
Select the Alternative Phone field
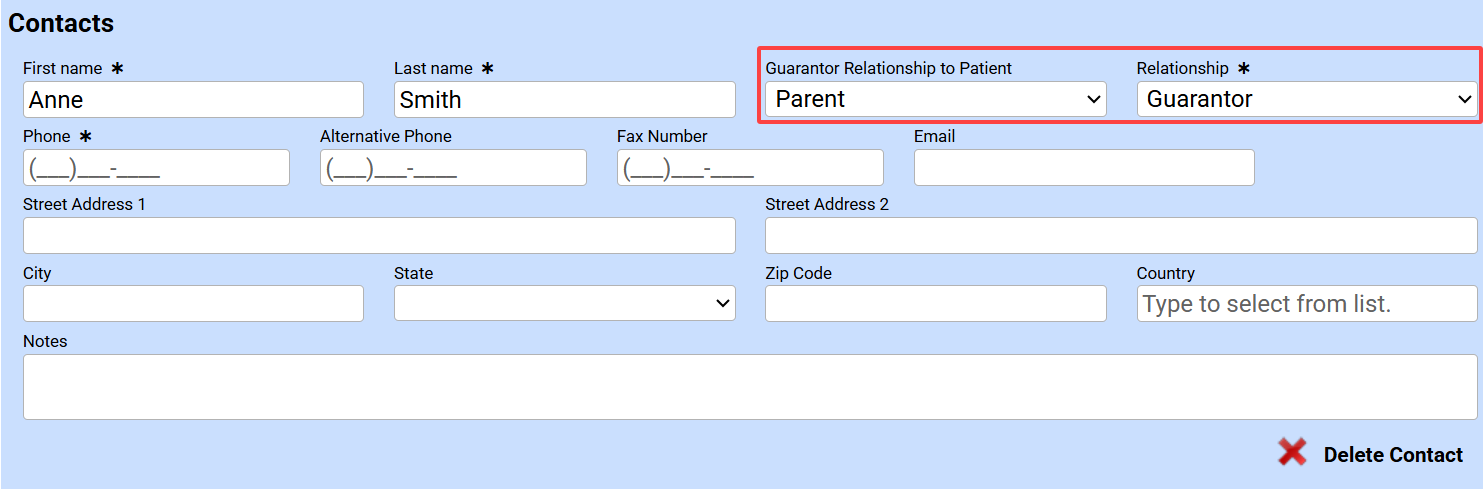pos(453,168)
